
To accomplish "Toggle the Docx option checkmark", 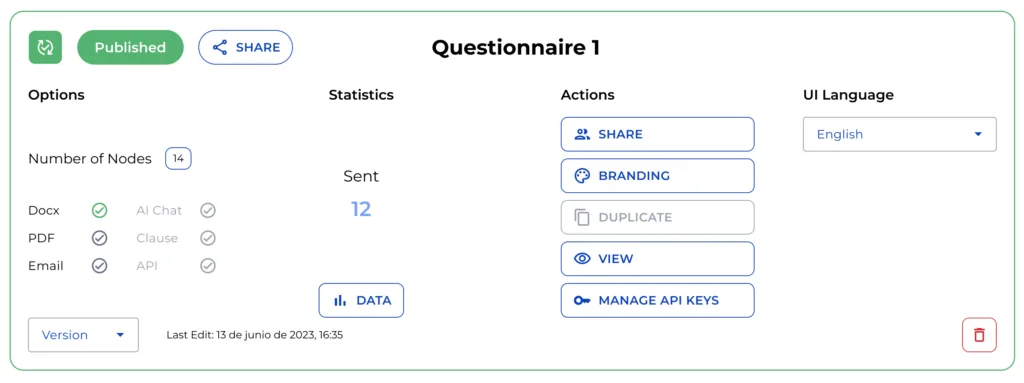I will (x=99, y=210).
